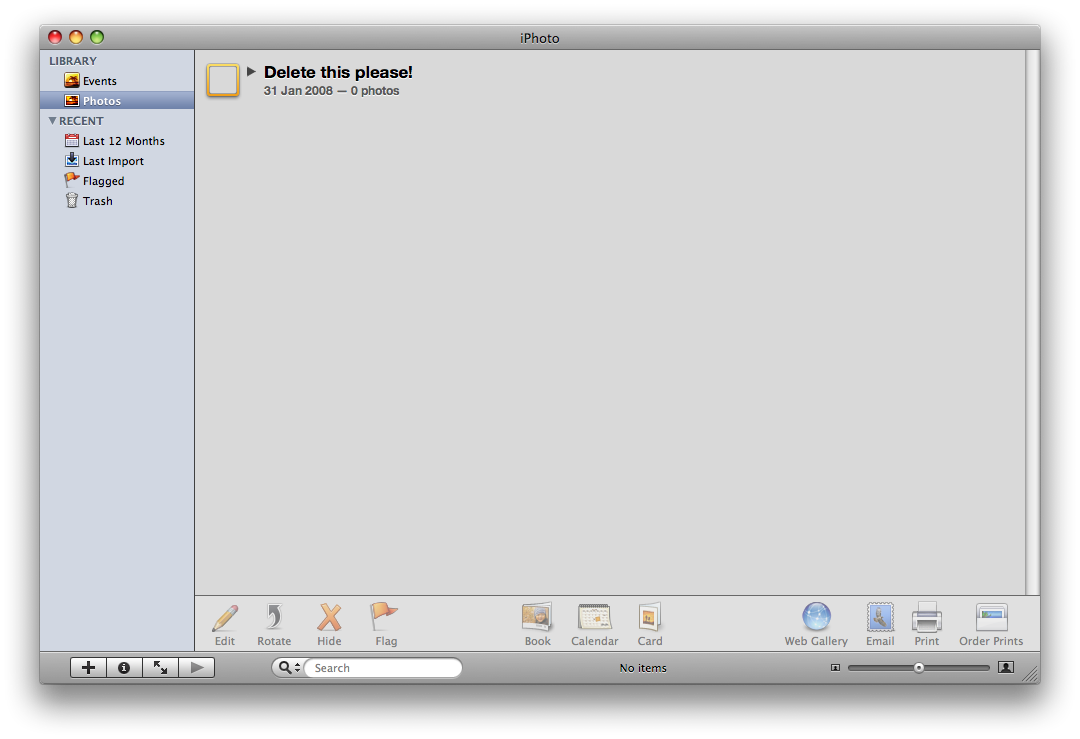Click the '31 Jan 2008 — 0 photos' subtitle
1080x739 pixels.
click(331, 91)
